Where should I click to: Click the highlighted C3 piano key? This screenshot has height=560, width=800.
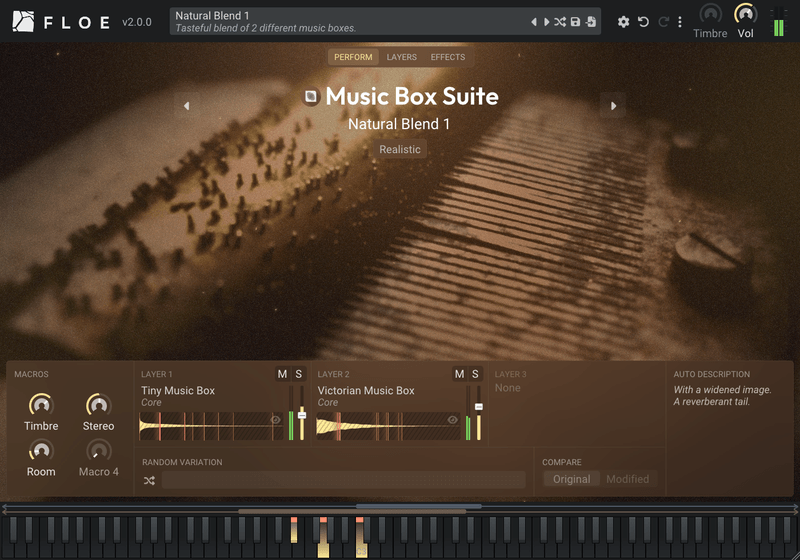(361, 548)
